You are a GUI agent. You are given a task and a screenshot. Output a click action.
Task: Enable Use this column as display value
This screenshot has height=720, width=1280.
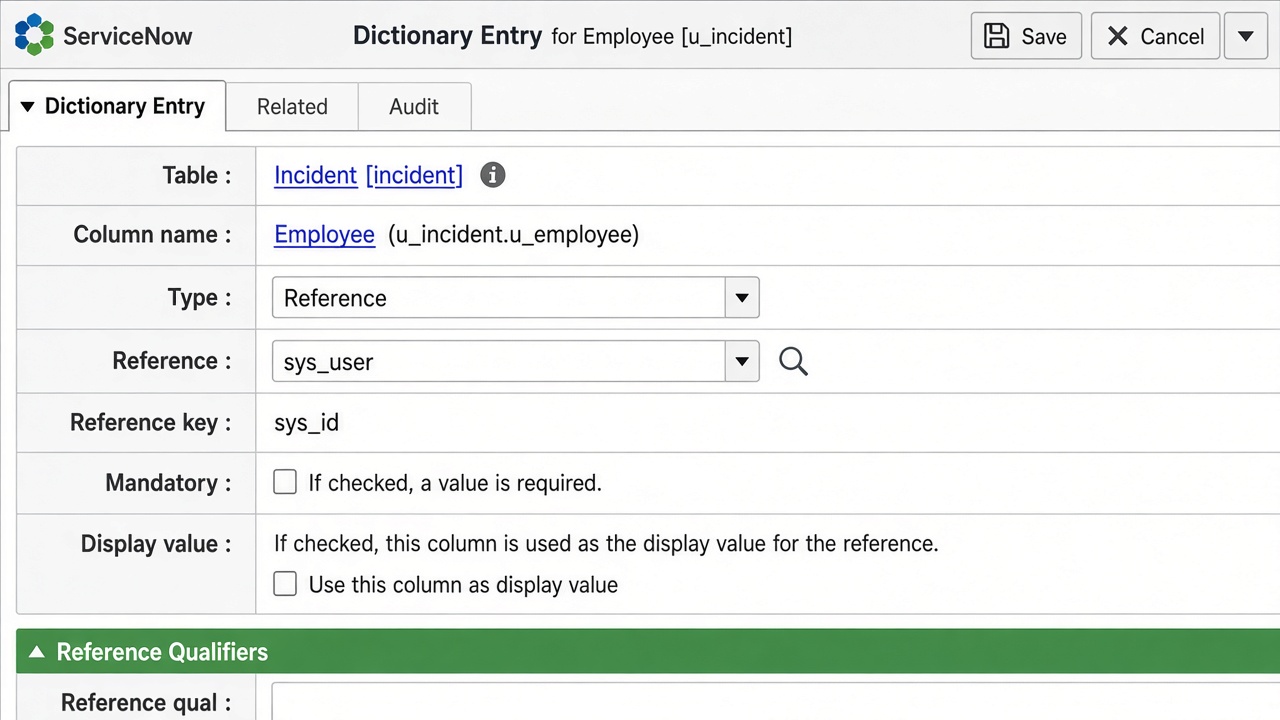pos(285,584)
